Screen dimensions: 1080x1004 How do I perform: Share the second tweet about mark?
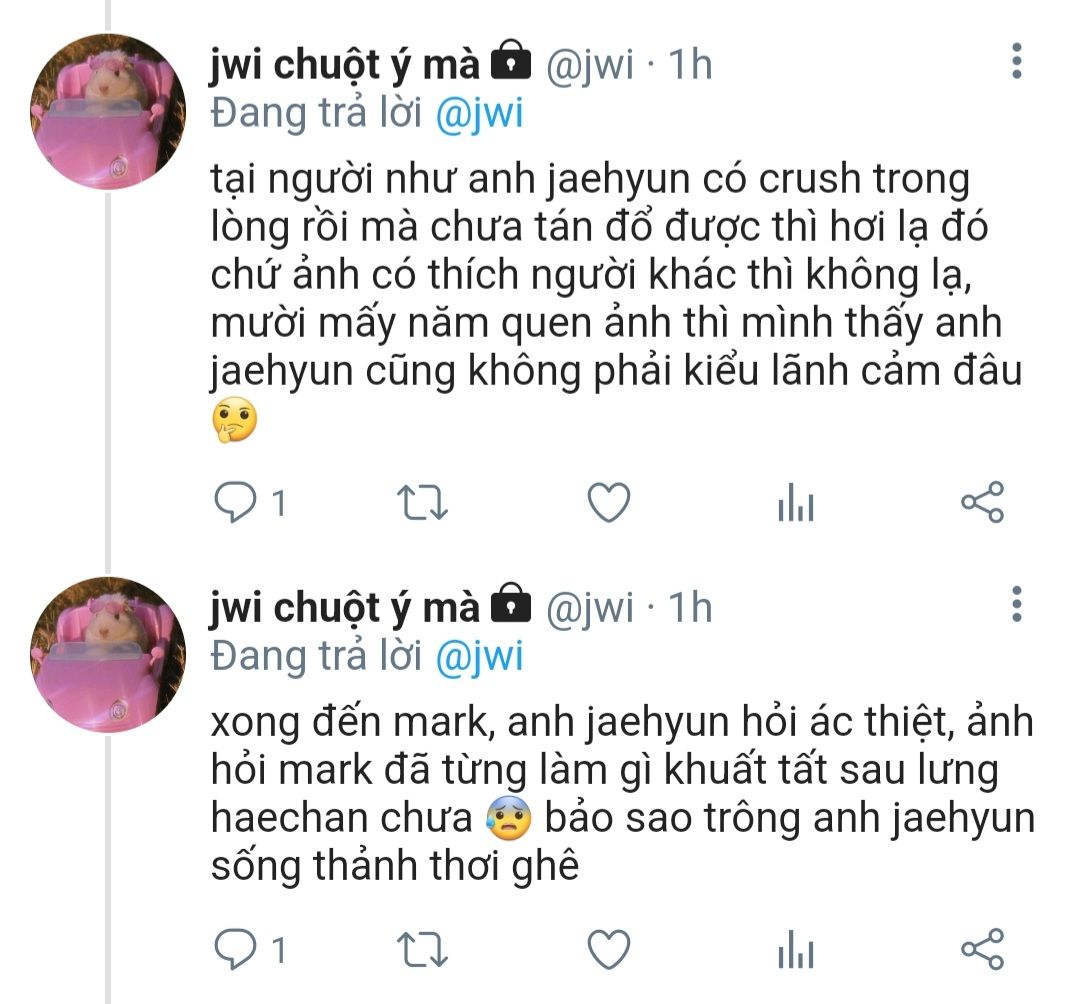click(983, 950)
